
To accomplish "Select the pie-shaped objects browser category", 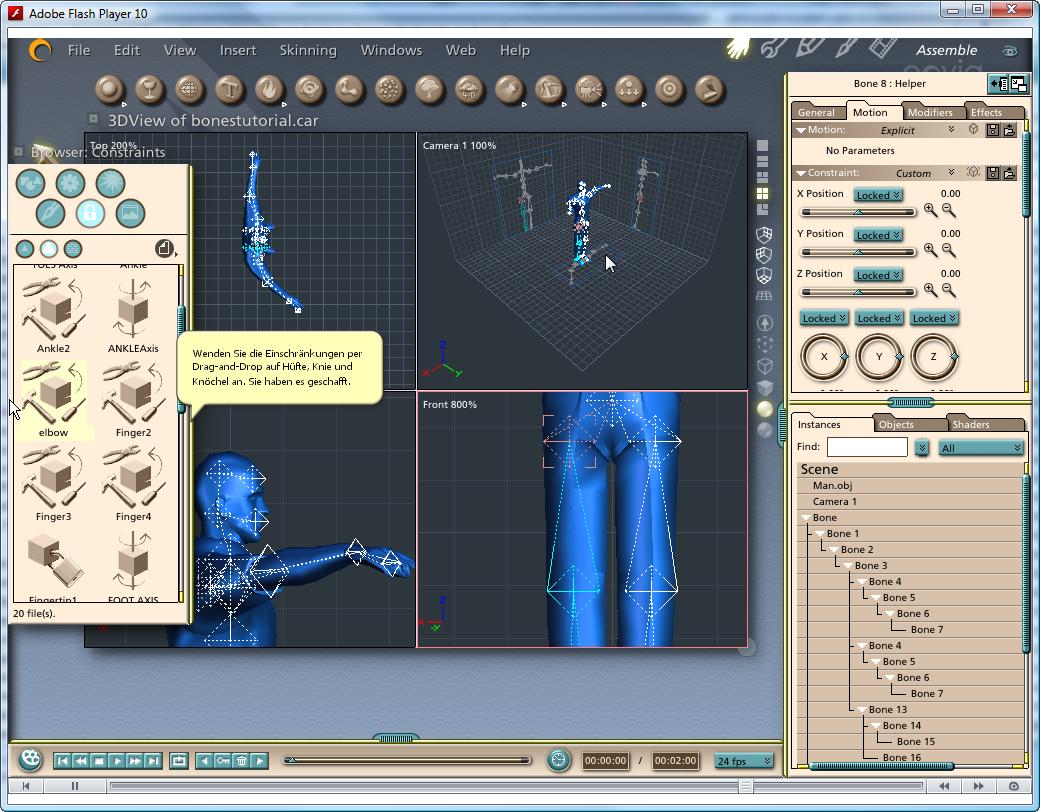I will click(30, 183).
